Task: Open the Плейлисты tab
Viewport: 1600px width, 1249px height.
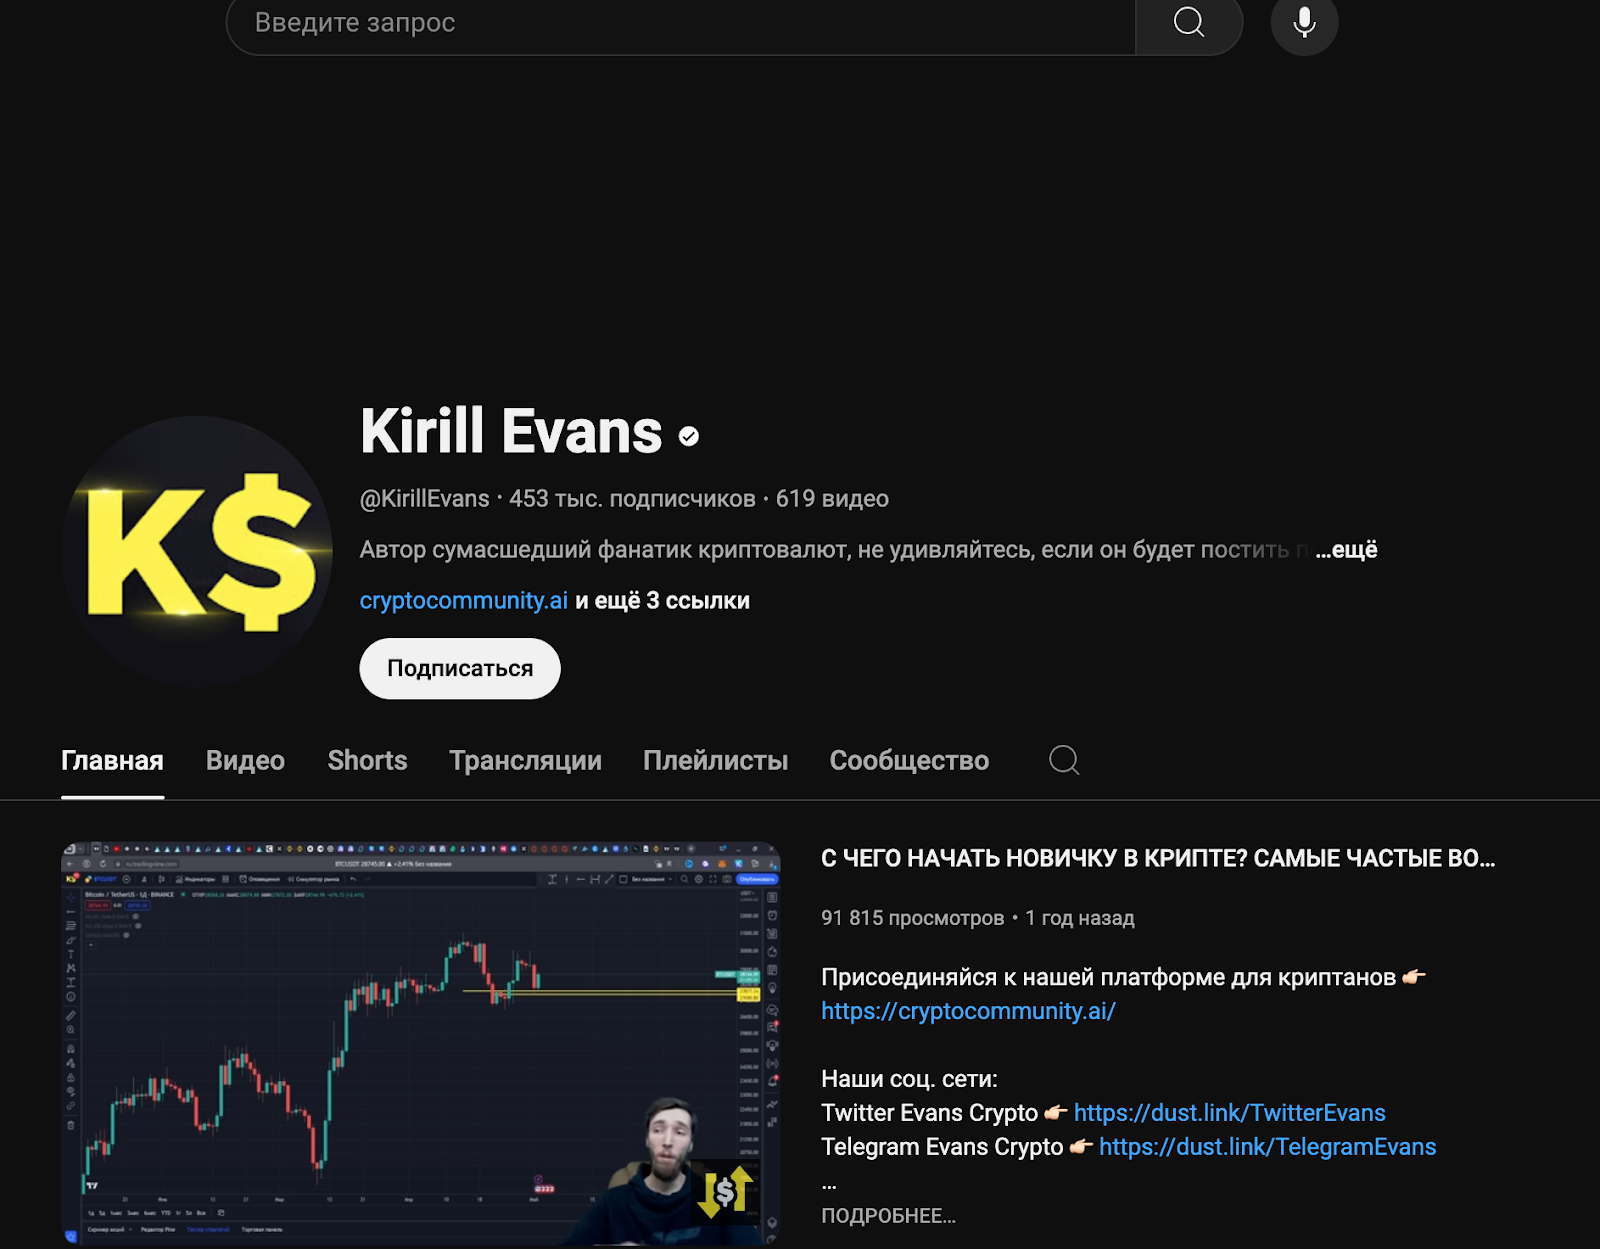Action: [x=715, y=761]
